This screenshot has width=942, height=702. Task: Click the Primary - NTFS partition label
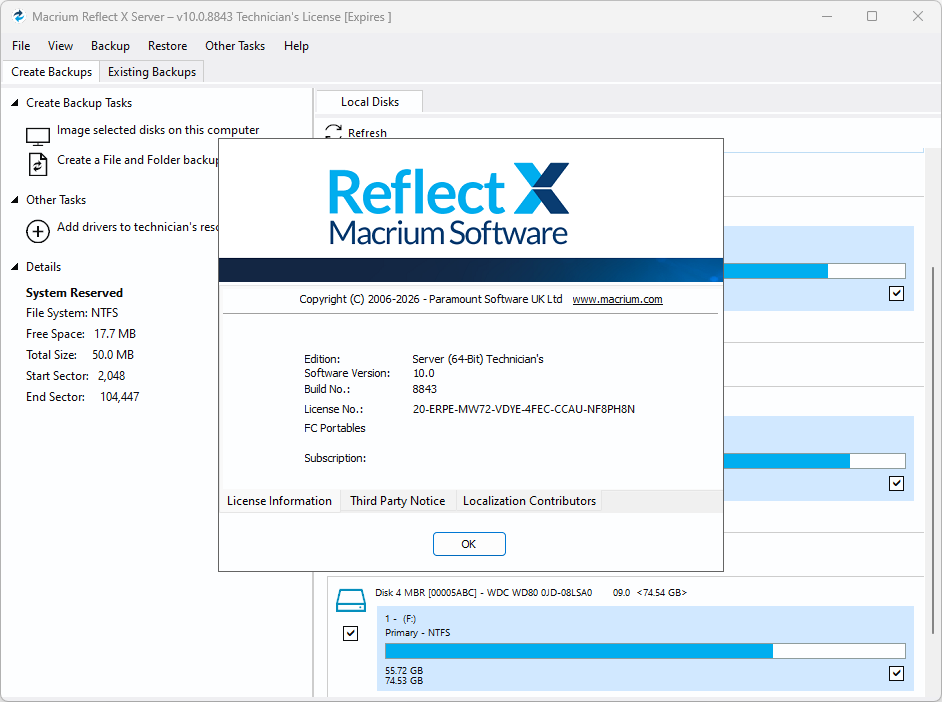[x=418, y=632]
